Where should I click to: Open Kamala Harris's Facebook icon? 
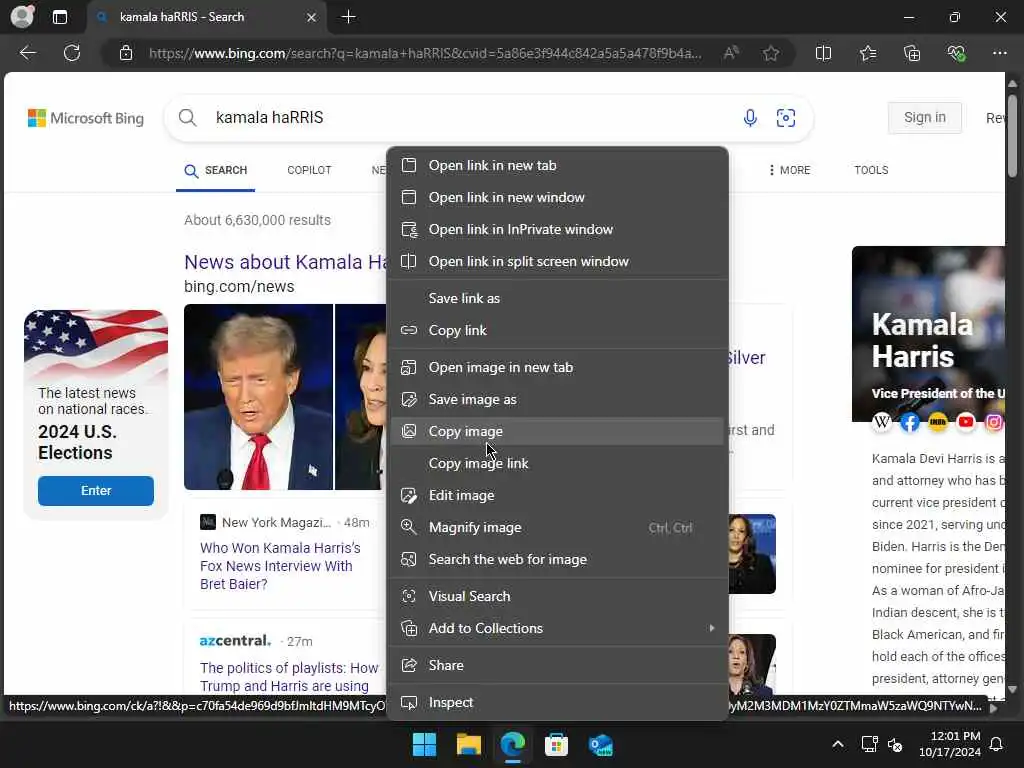(910, 422)
